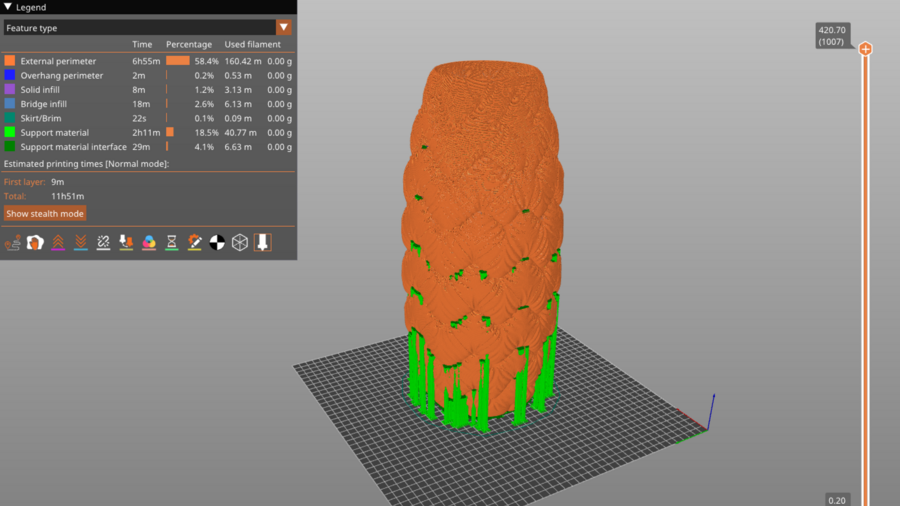Toggle deretractions display icon
Image resolution: width=900 pixels, height=506 pixels.
coord(80,242)
